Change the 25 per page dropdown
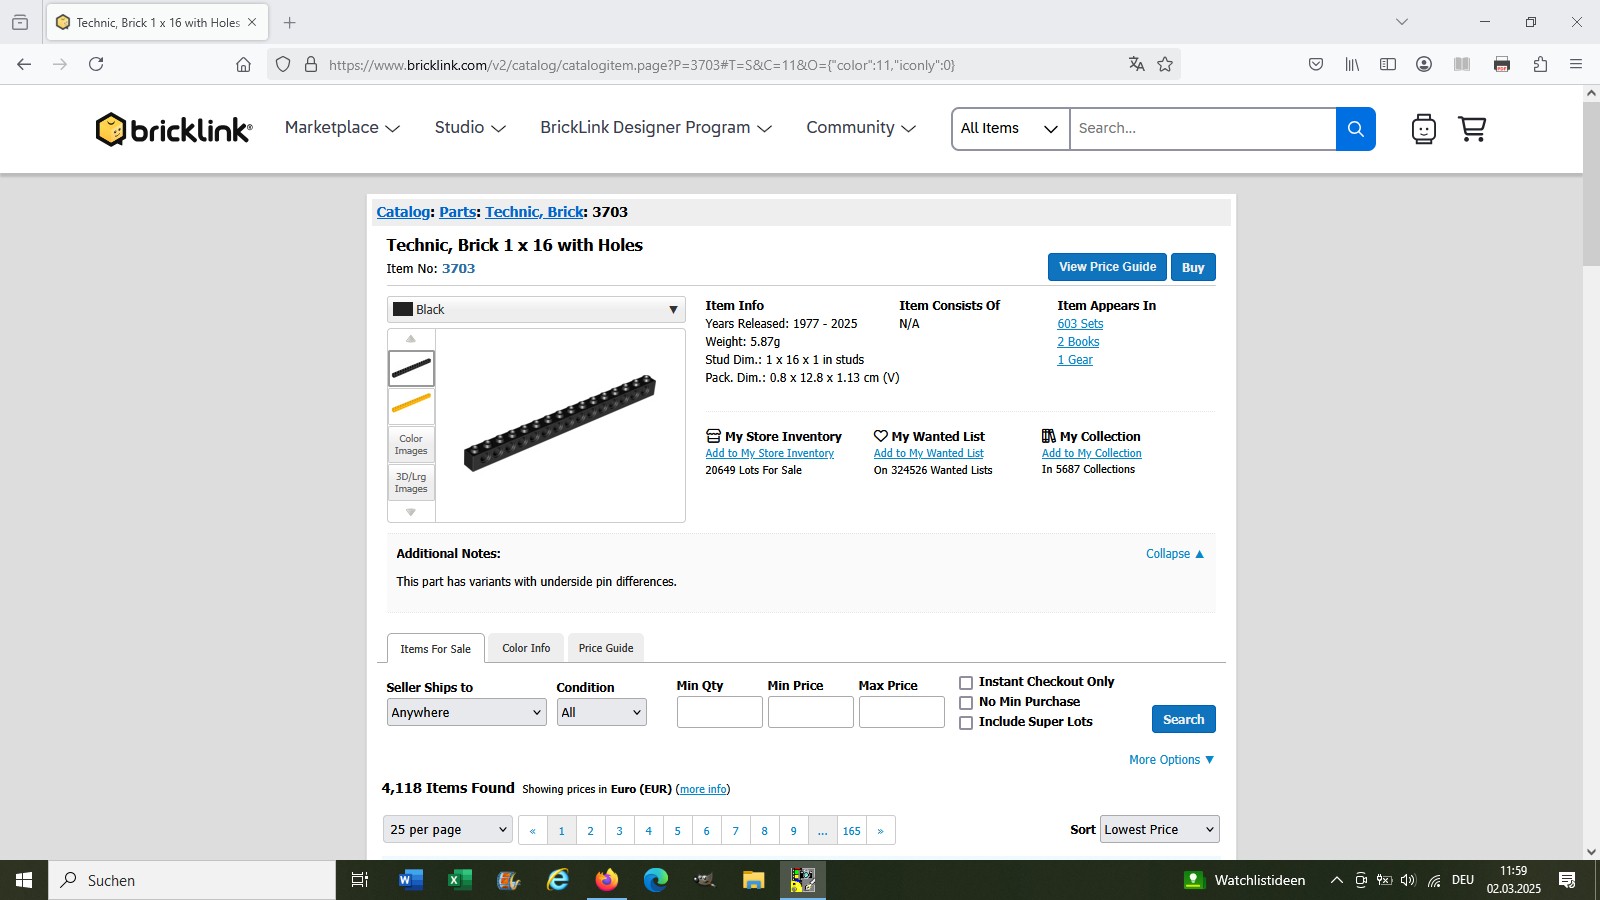This screenshot has width=1600, height=900. tap(447, 830)
